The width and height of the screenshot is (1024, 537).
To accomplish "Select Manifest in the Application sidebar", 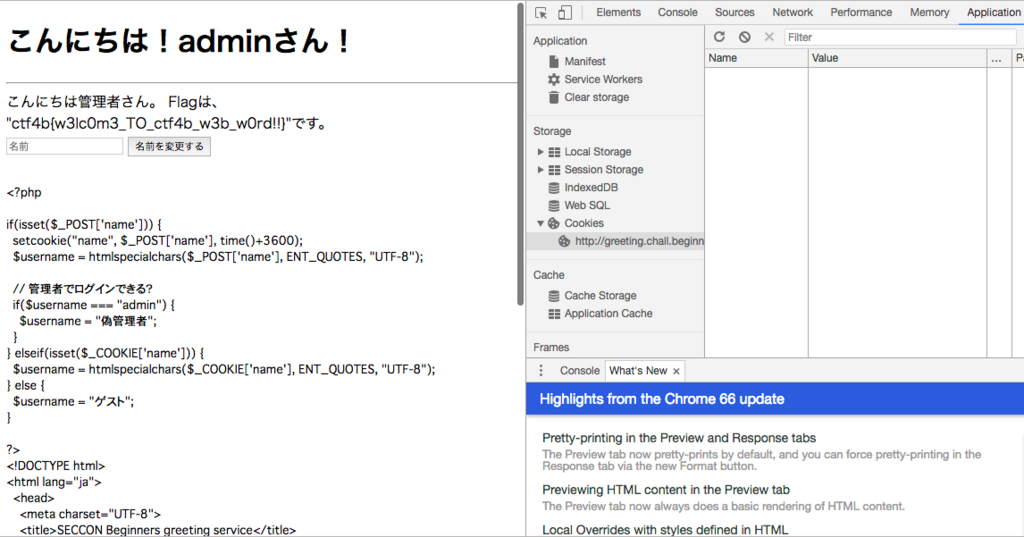I will pyautogui.click(x=584, y=61).
